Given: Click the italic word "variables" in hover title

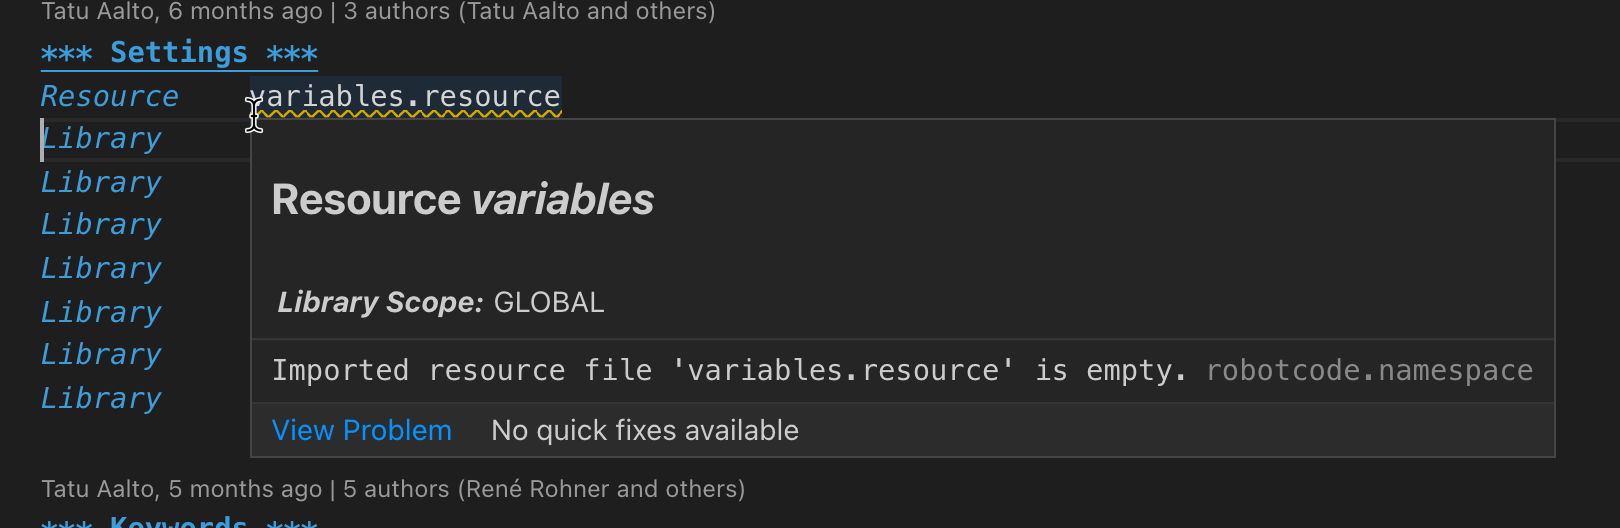Looking at the screenshot, I should click(x=563, y=200).
